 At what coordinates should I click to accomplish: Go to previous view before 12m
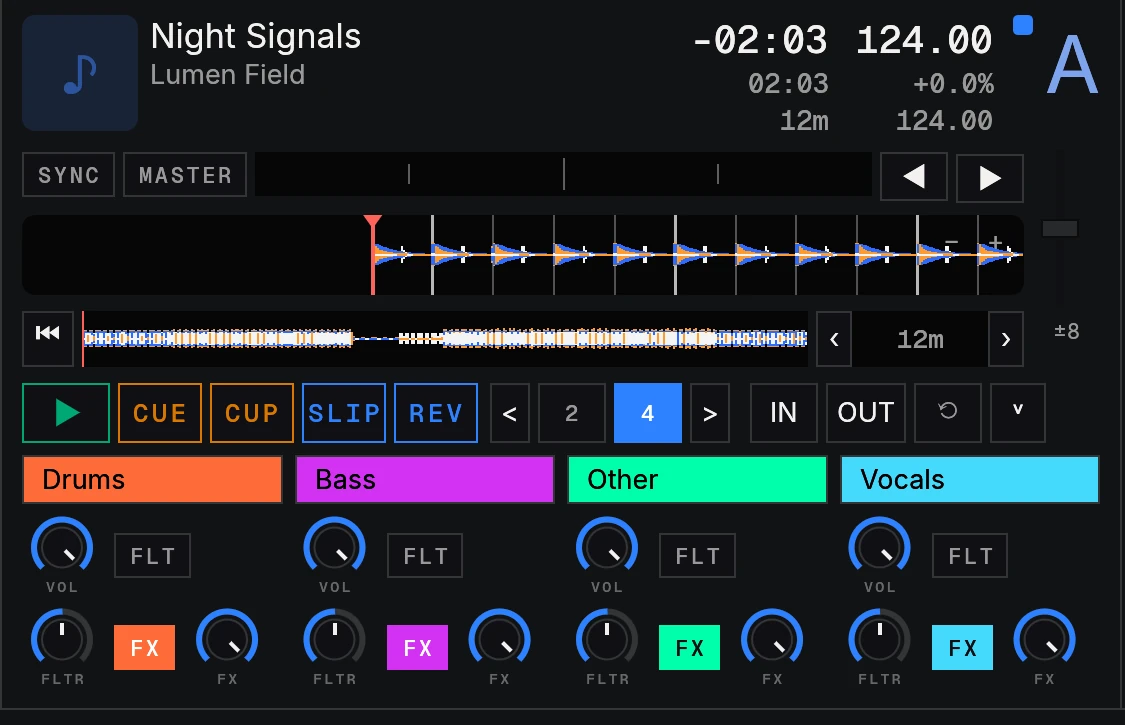coord(834,339)
